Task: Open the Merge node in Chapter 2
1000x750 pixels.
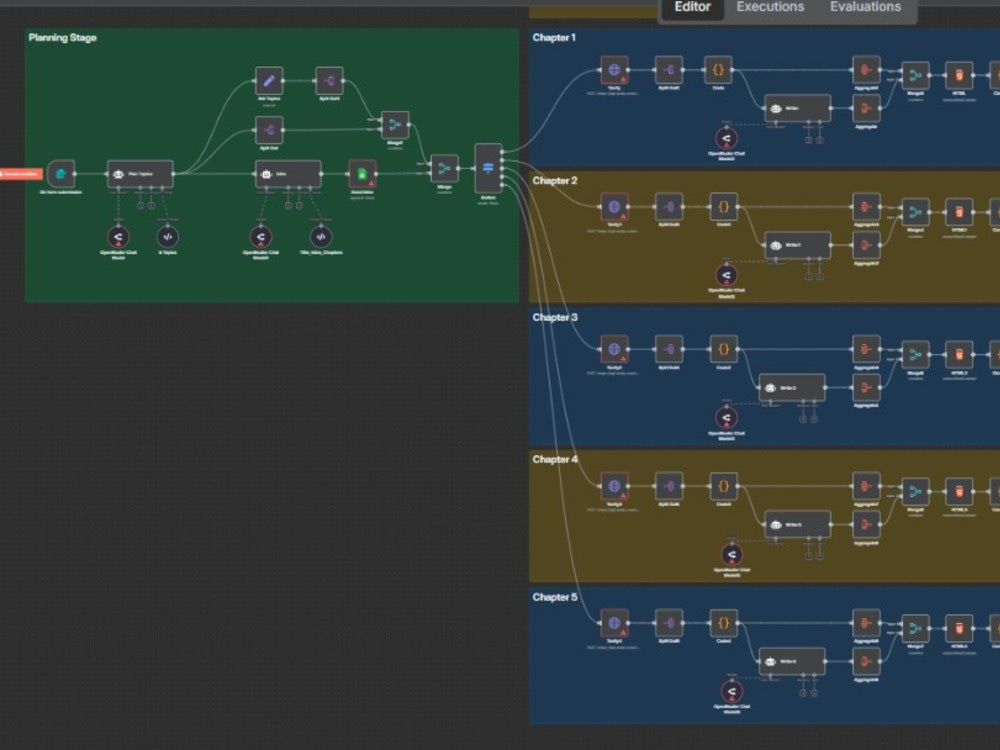Action: pos(915,212)
